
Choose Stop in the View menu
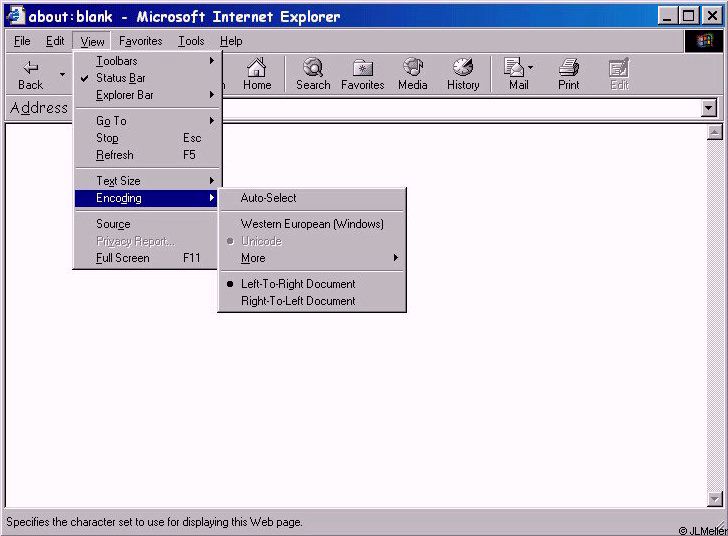pyautogui.click(x=146, y=138)
